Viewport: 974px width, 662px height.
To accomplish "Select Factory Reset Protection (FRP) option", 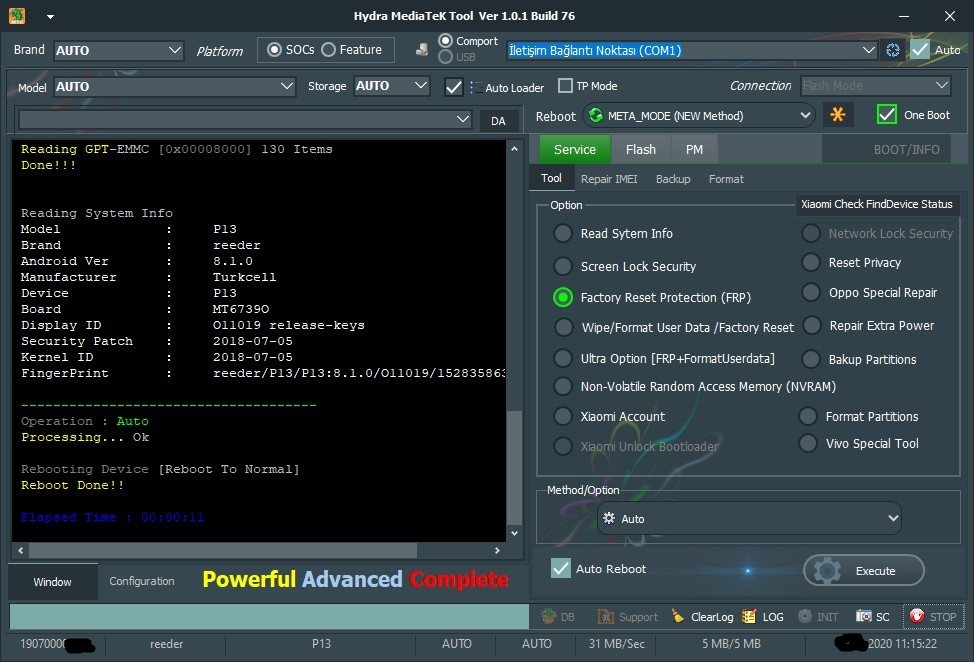I will 563,297.
